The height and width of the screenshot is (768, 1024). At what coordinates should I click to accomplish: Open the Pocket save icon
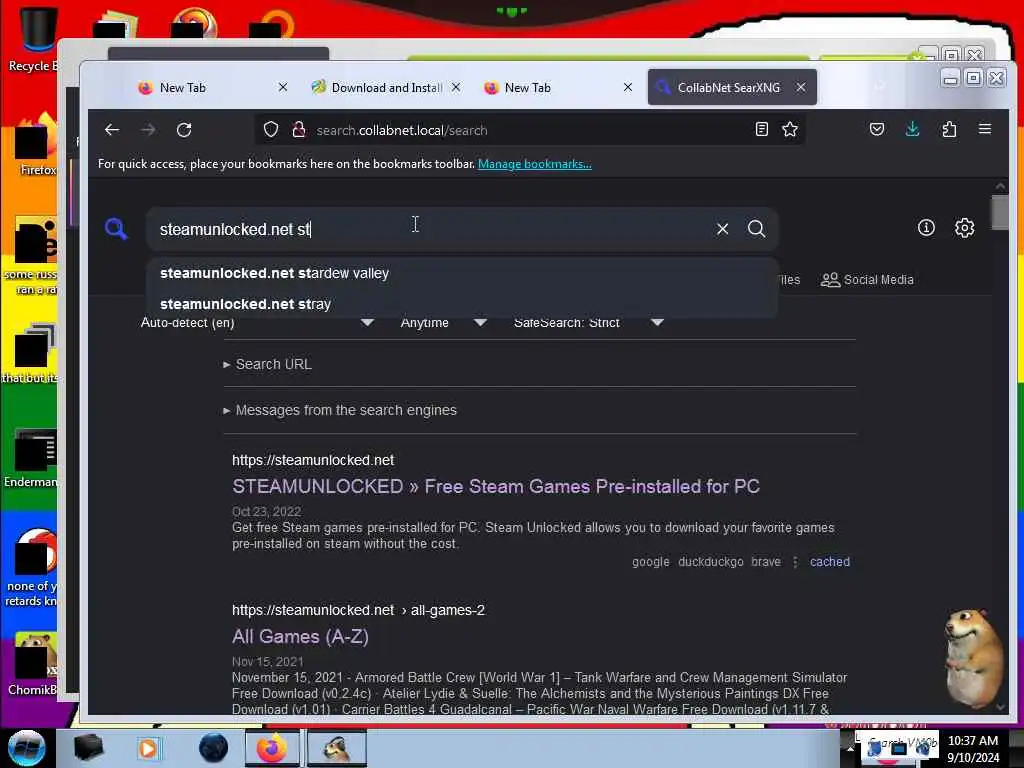coord(876,129)
